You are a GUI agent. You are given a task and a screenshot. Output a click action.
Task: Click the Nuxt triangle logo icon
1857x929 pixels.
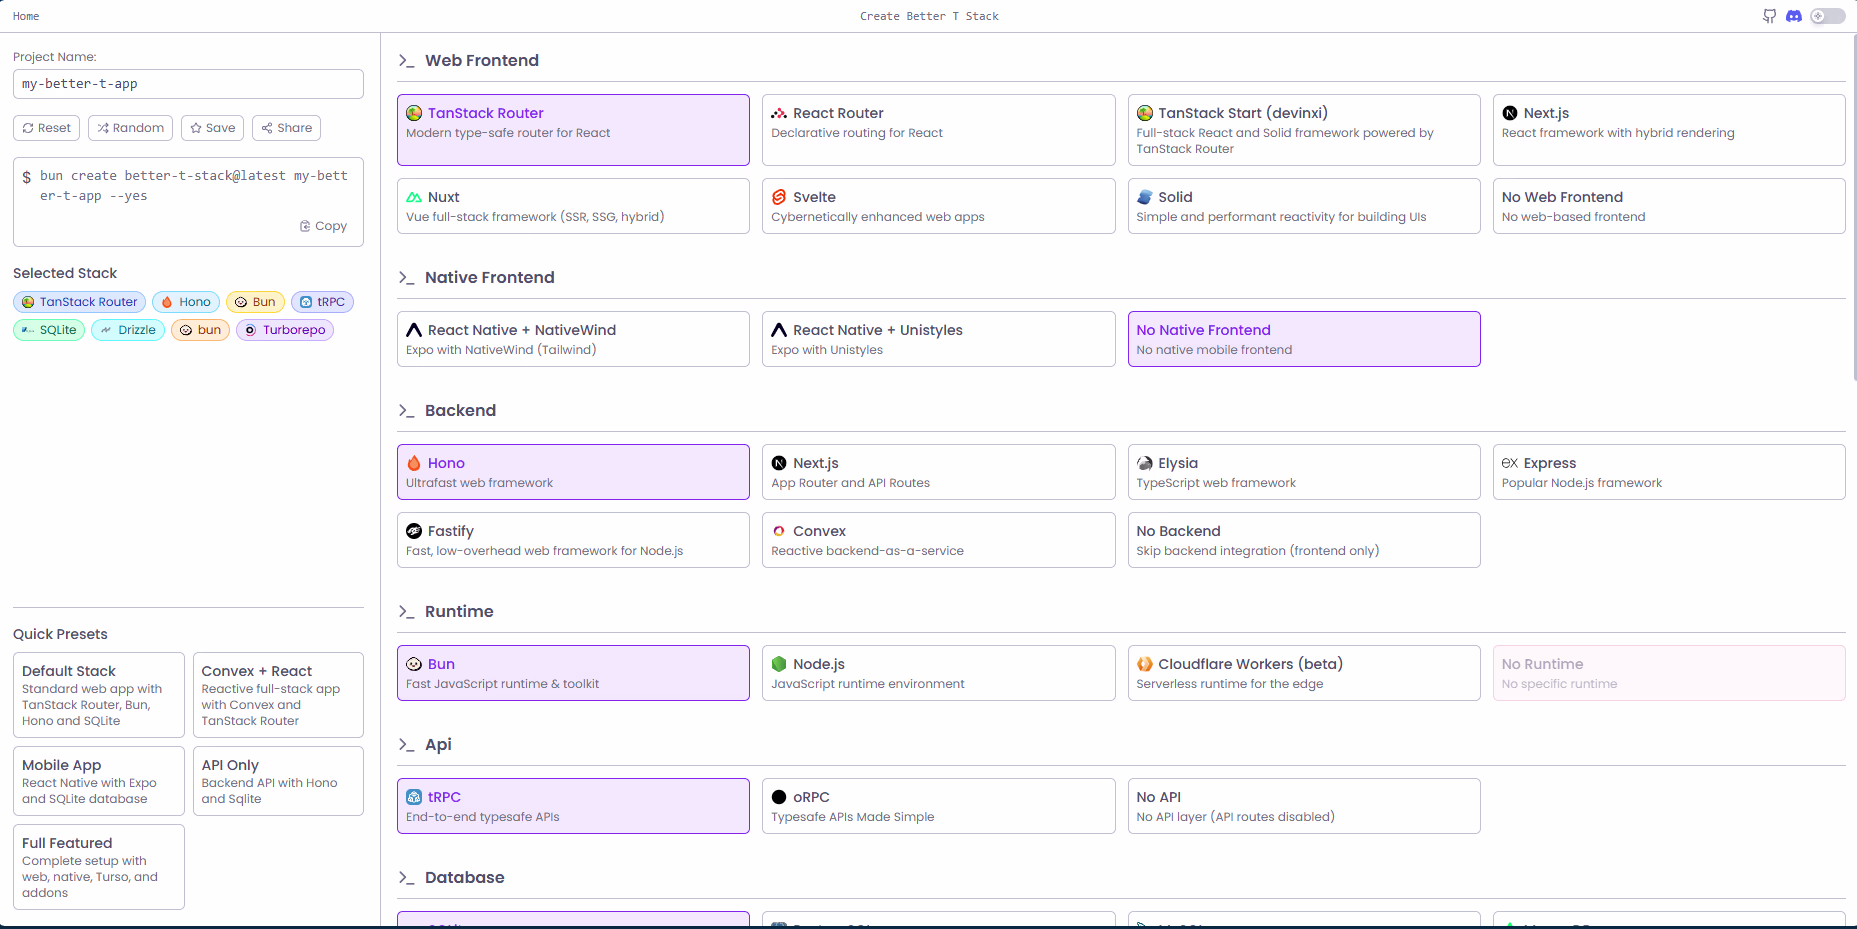(x=414, y=197)
